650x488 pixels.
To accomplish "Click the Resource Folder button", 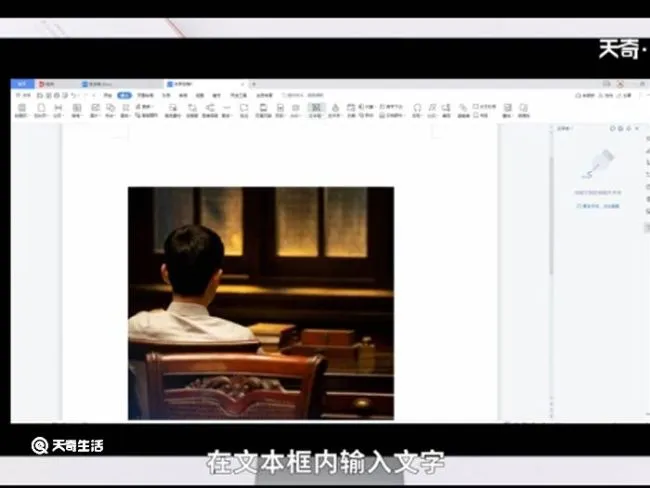I will coord(524,111).
